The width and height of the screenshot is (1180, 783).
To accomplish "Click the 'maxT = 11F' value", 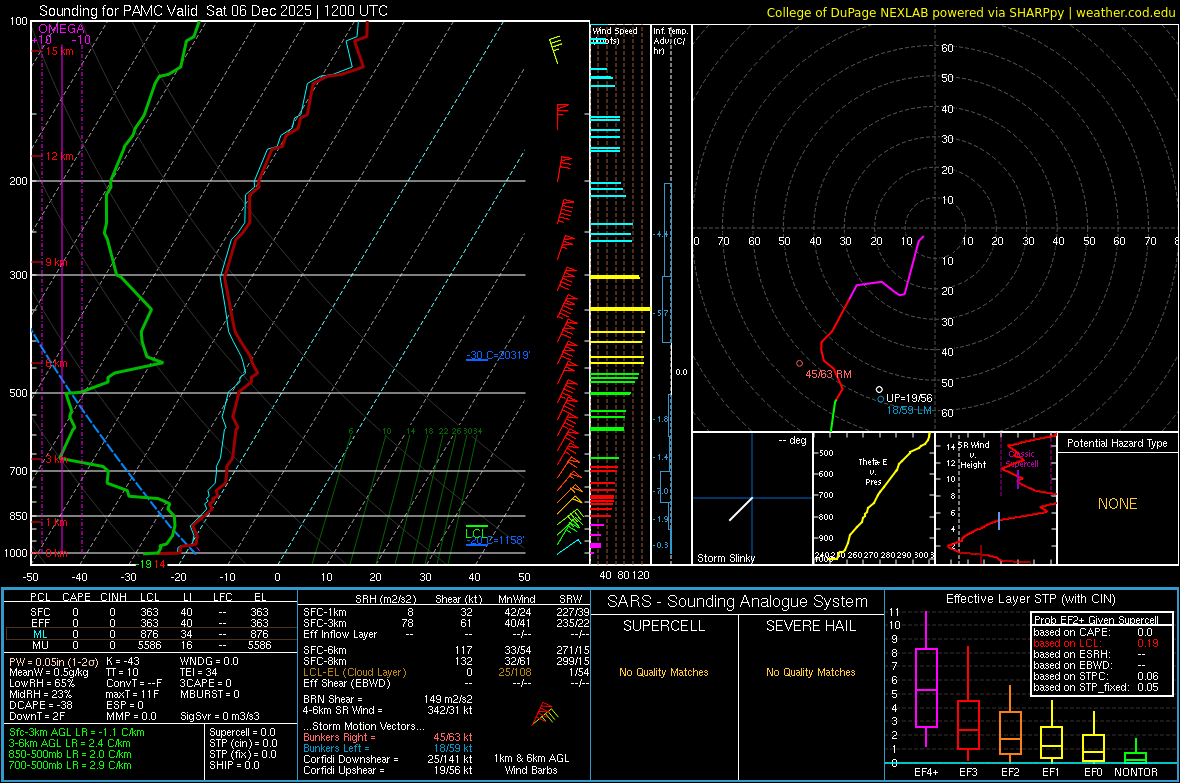I will [132, 694].
